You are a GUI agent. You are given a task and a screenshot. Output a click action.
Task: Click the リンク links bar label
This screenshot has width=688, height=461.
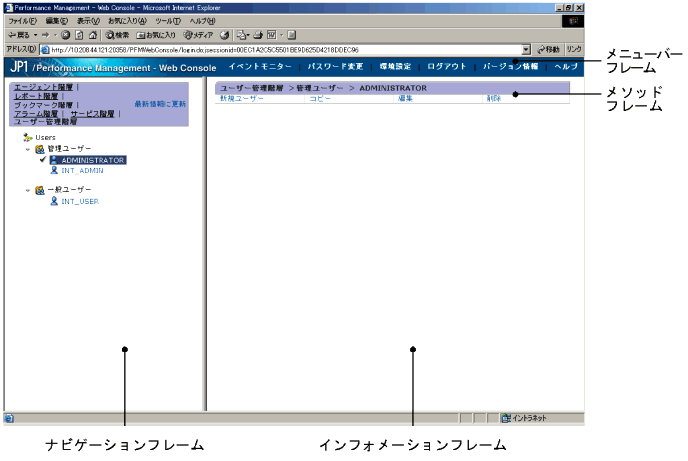(x=573, y=49)
